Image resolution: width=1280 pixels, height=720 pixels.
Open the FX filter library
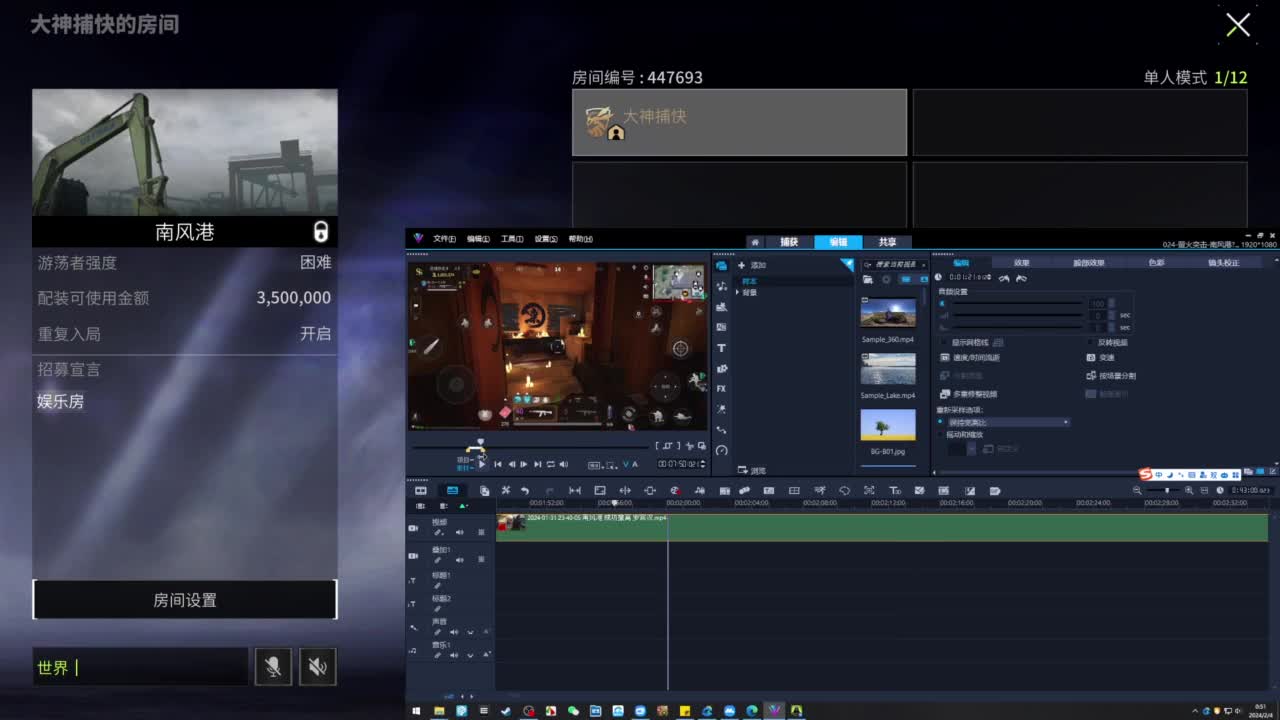click(x=721, y=388)
